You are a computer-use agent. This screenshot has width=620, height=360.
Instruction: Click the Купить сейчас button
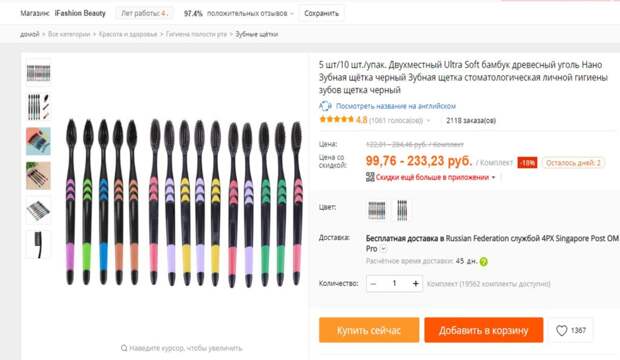coord(369,330)
